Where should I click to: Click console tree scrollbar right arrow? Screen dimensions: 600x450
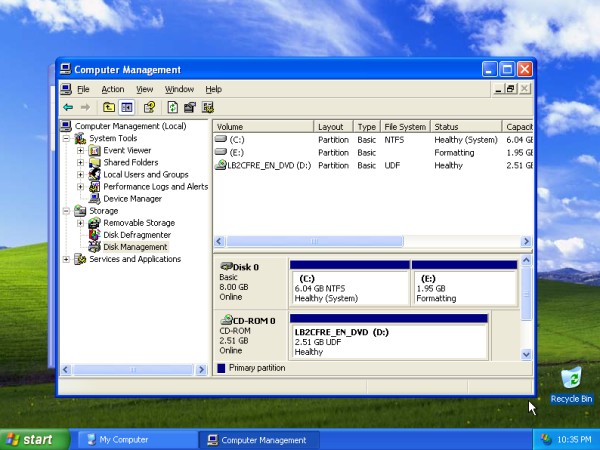(x=201, y=370)
